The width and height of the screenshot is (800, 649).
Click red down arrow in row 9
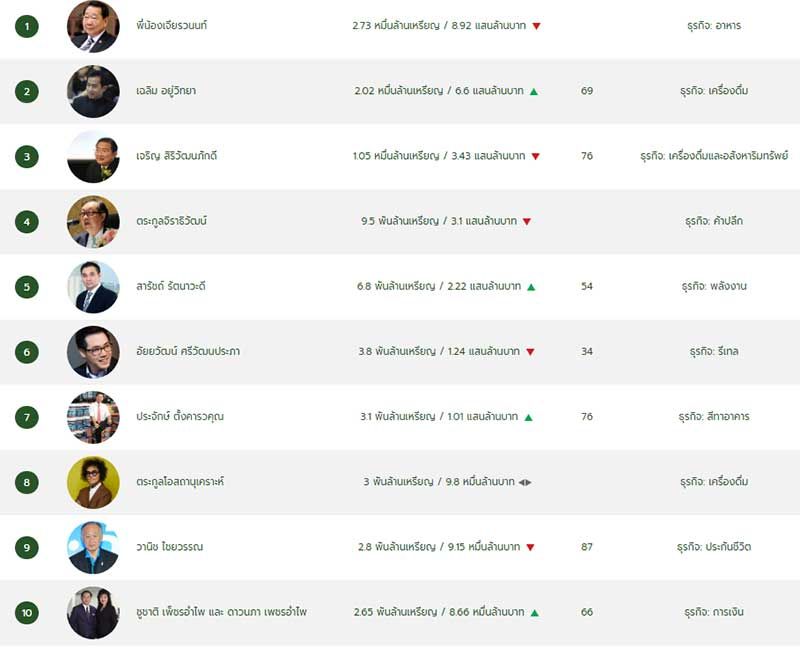tap(530, 547)
